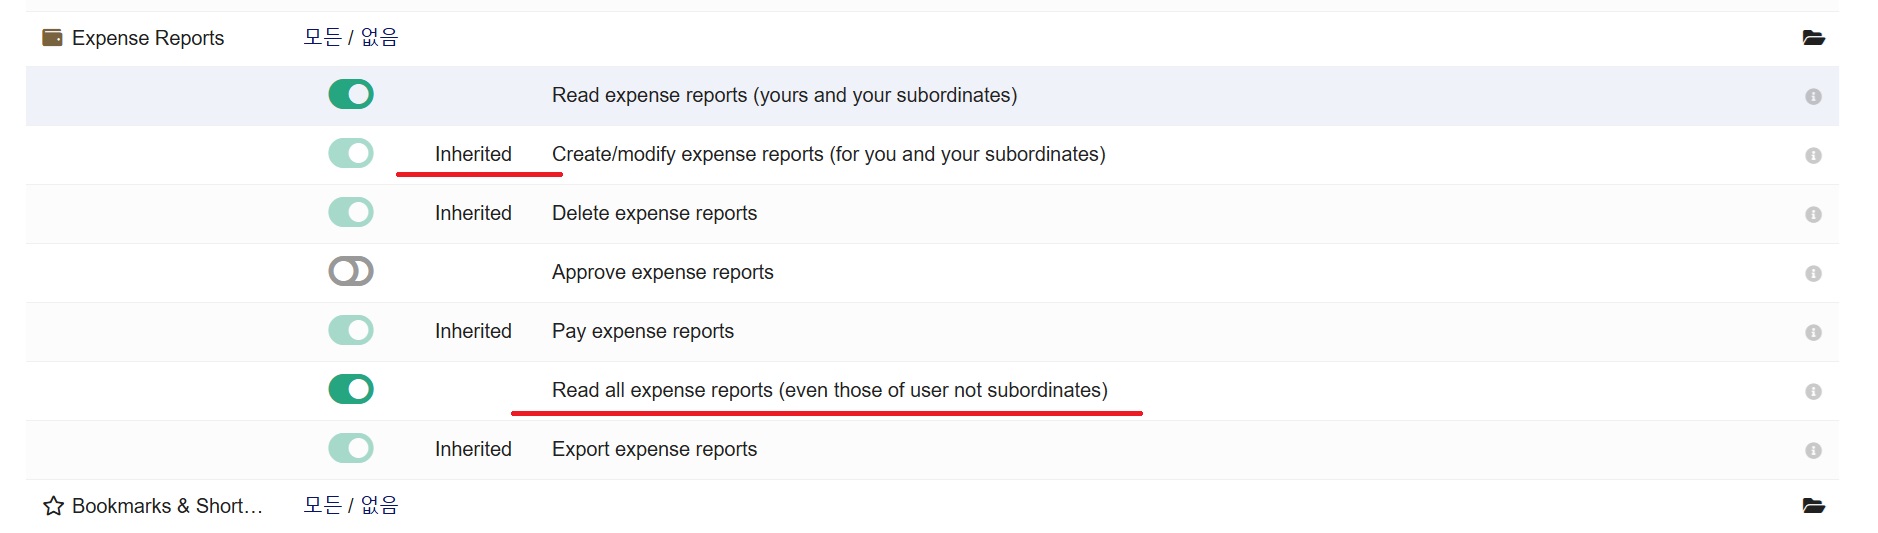Show info for Create/modify expense reports

1813,155
